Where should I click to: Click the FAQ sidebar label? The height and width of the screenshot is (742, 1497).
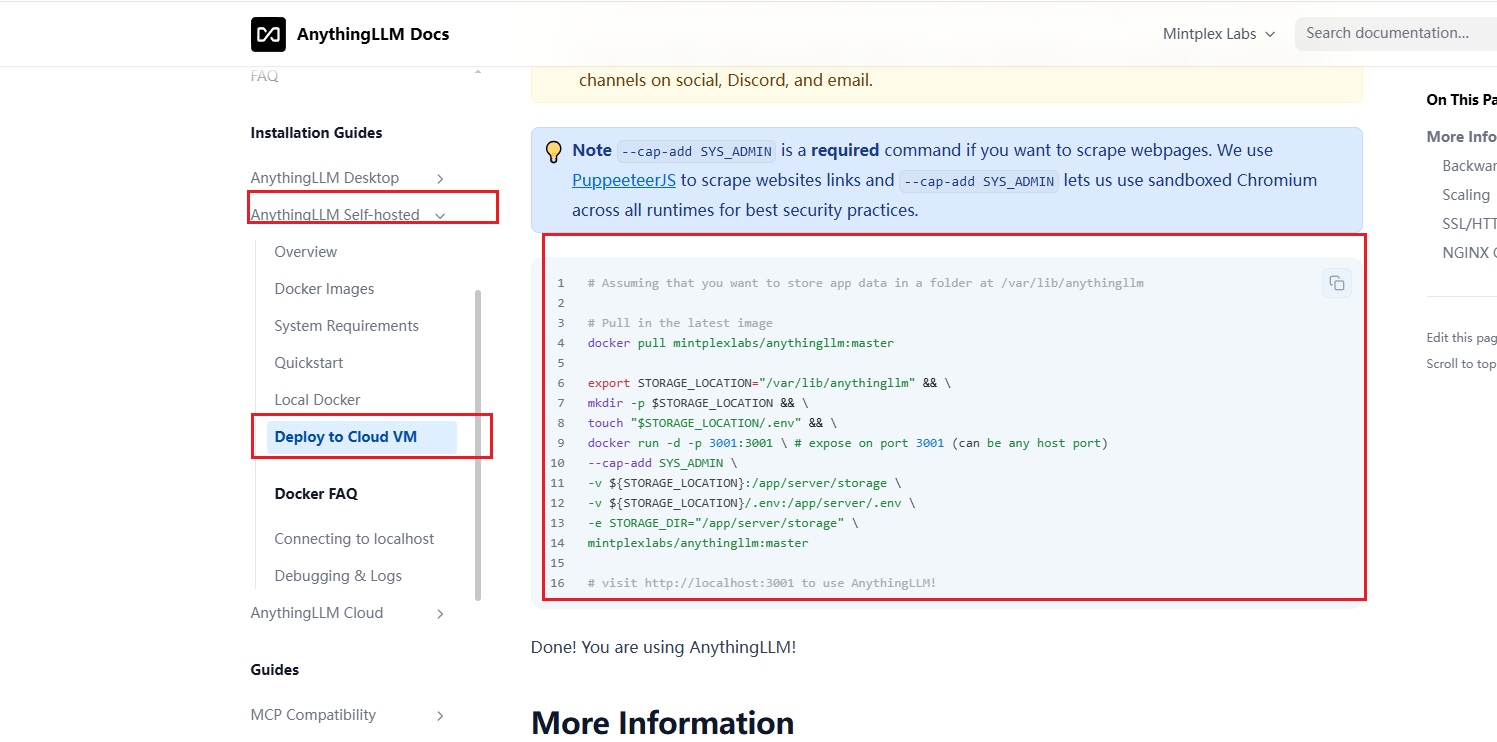click(264, 76)
